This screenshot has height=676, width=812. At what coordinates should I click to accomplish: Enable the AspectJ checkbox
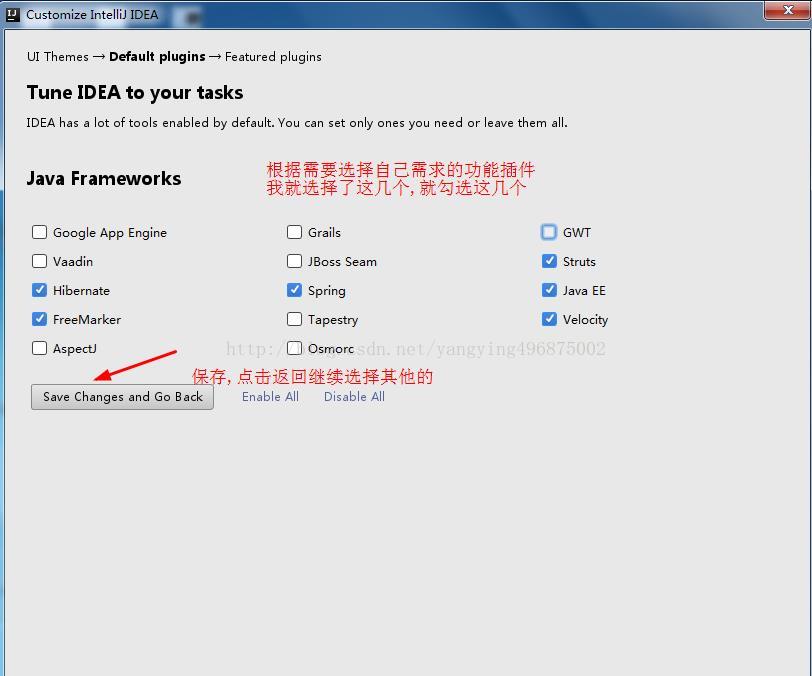point(39,348)
